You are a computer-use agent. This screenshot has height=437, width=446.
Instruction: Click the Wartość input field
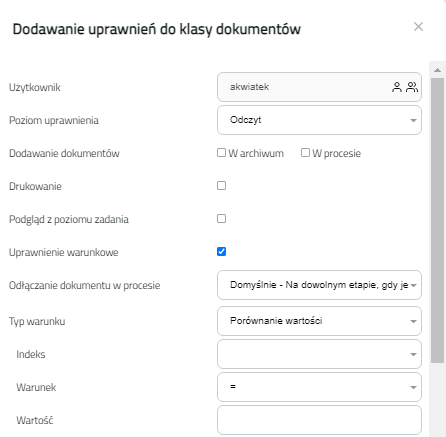tap(319, 420)
